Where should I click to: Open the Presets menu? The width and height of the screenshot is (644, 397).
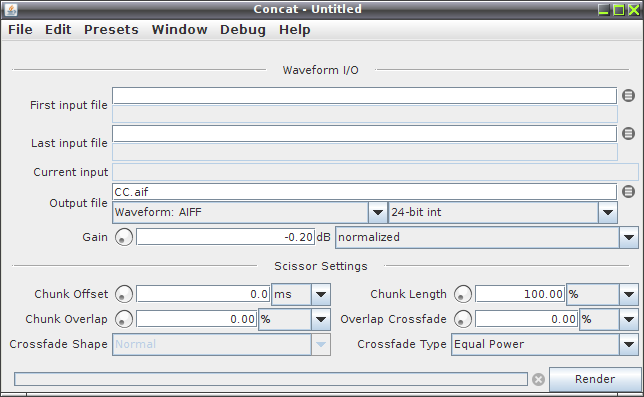[111, 30]
